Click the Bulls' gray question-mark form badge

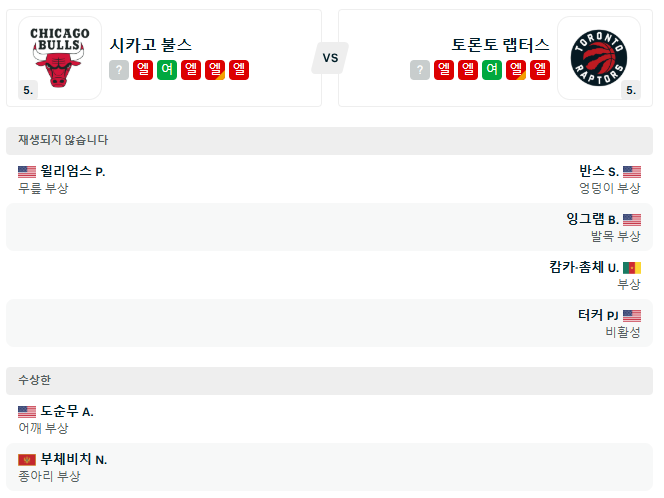(119, 70)
